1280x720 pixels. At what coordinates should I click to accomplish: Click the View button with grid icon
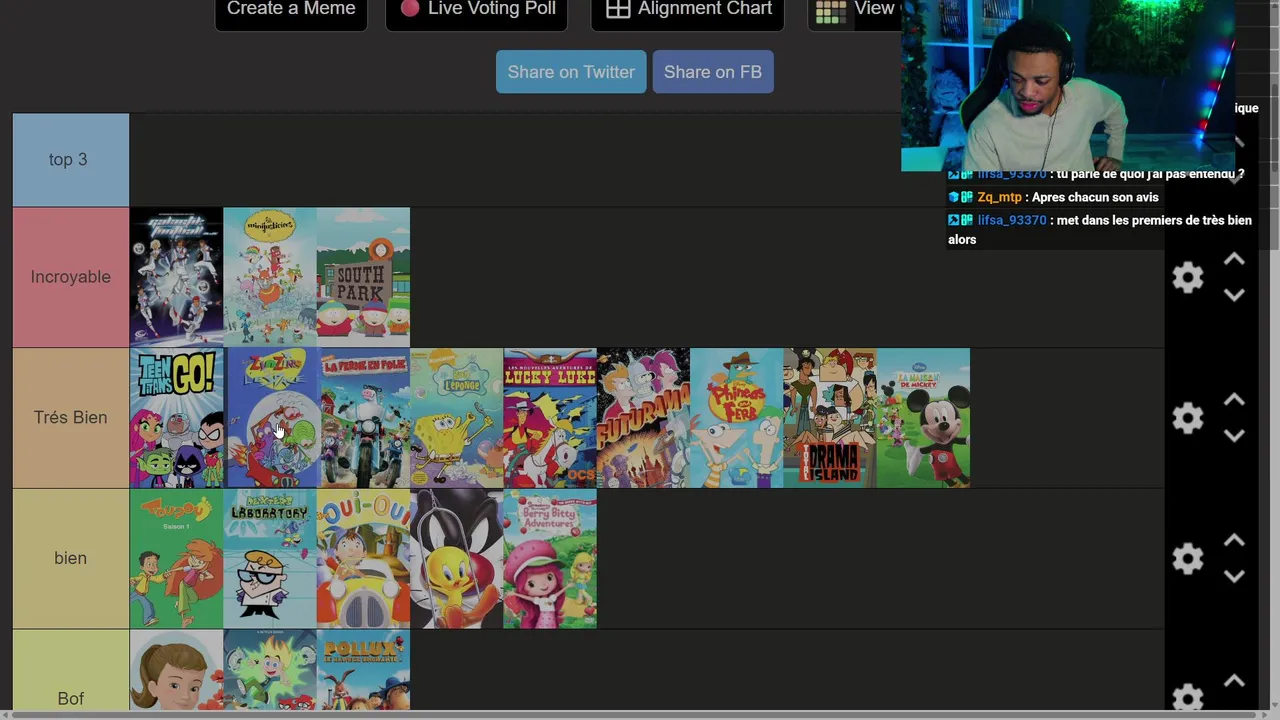coord(855,10)
